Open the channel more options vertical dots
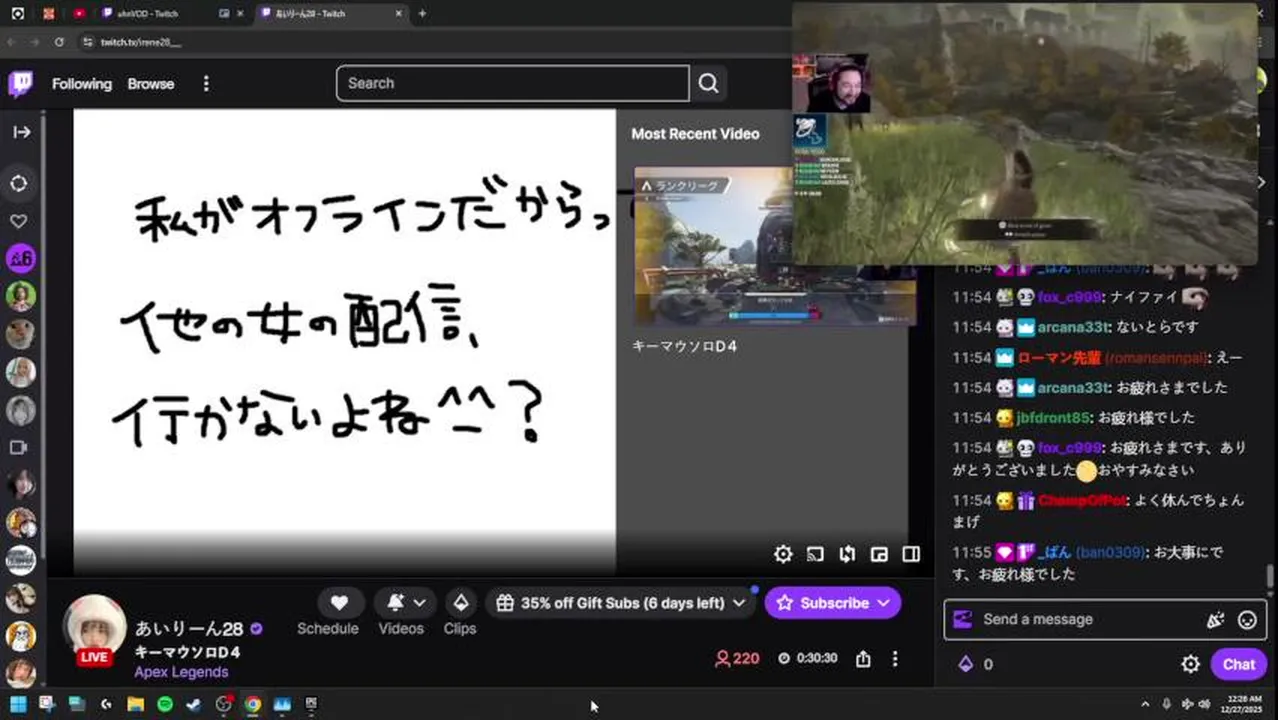This screenshot has width=1278, height=720. (895, 659)
